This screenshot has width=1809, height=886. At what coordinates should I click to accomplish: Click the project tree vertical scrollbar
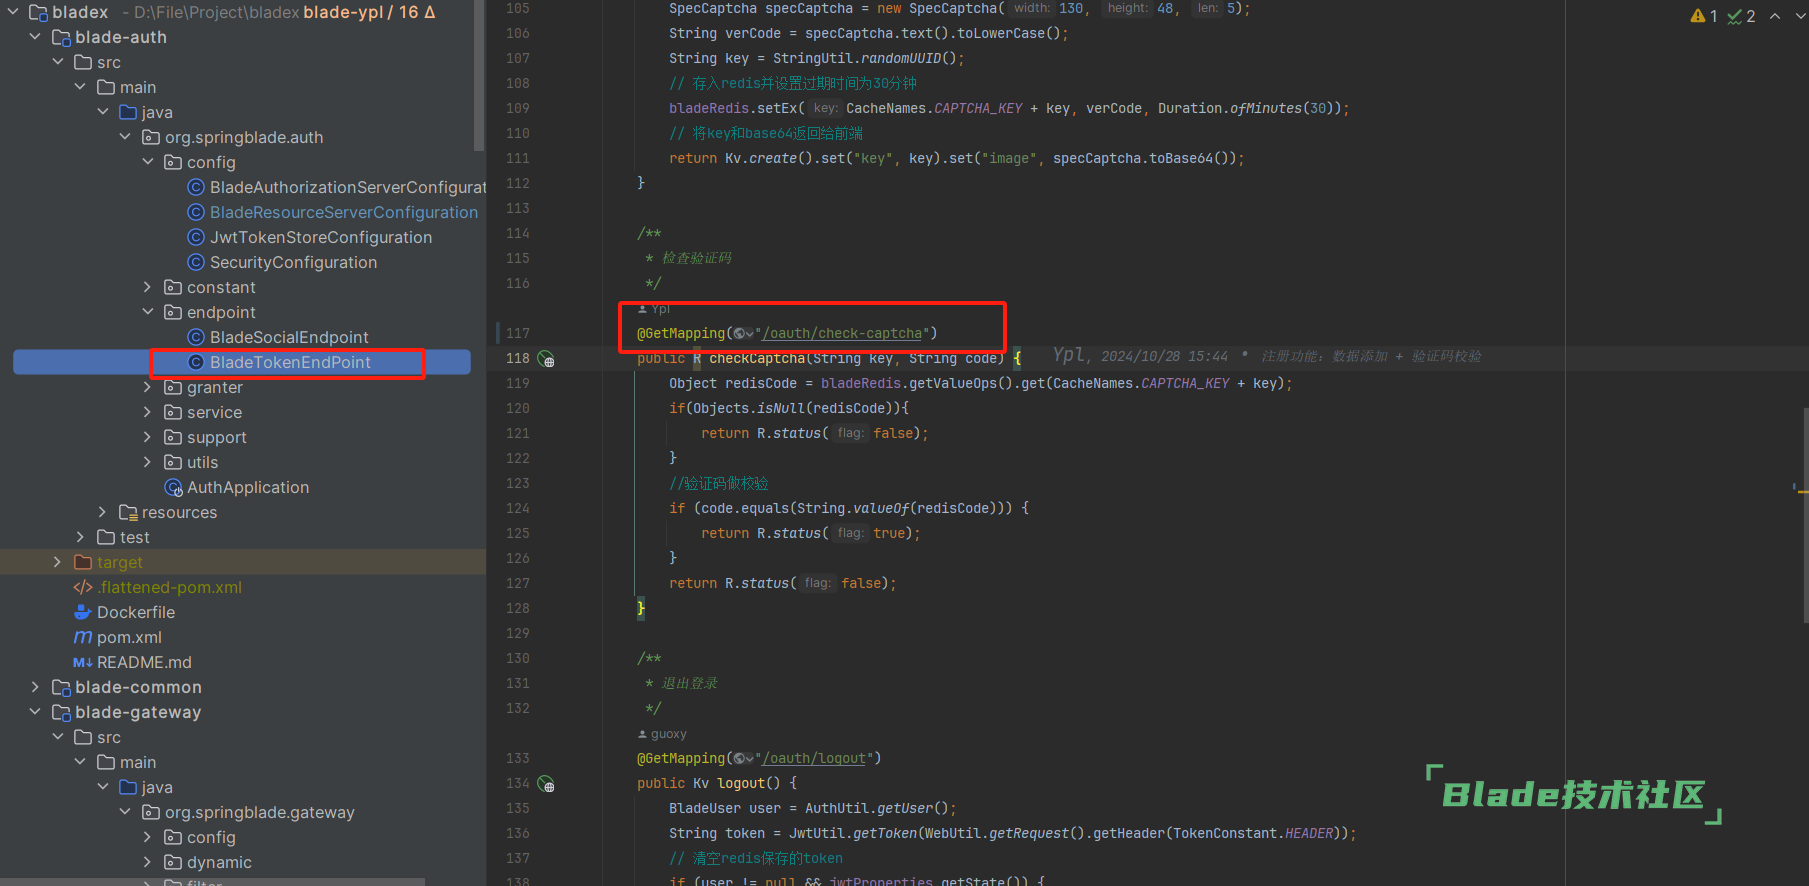coord(480,75)
